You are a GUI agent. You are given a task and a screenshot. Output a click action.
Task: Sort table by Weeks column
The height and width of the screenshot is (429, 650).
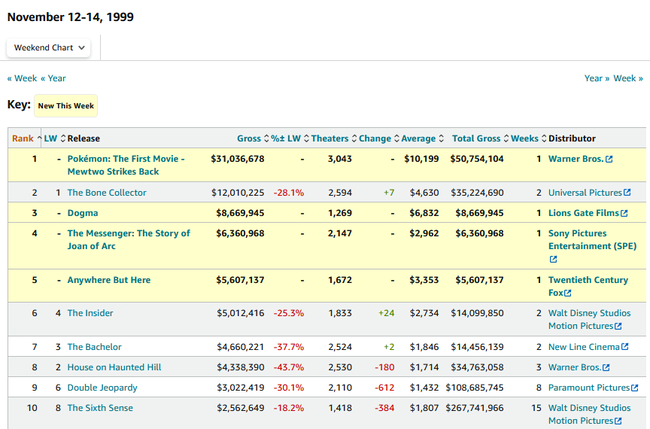click(529, 138)
